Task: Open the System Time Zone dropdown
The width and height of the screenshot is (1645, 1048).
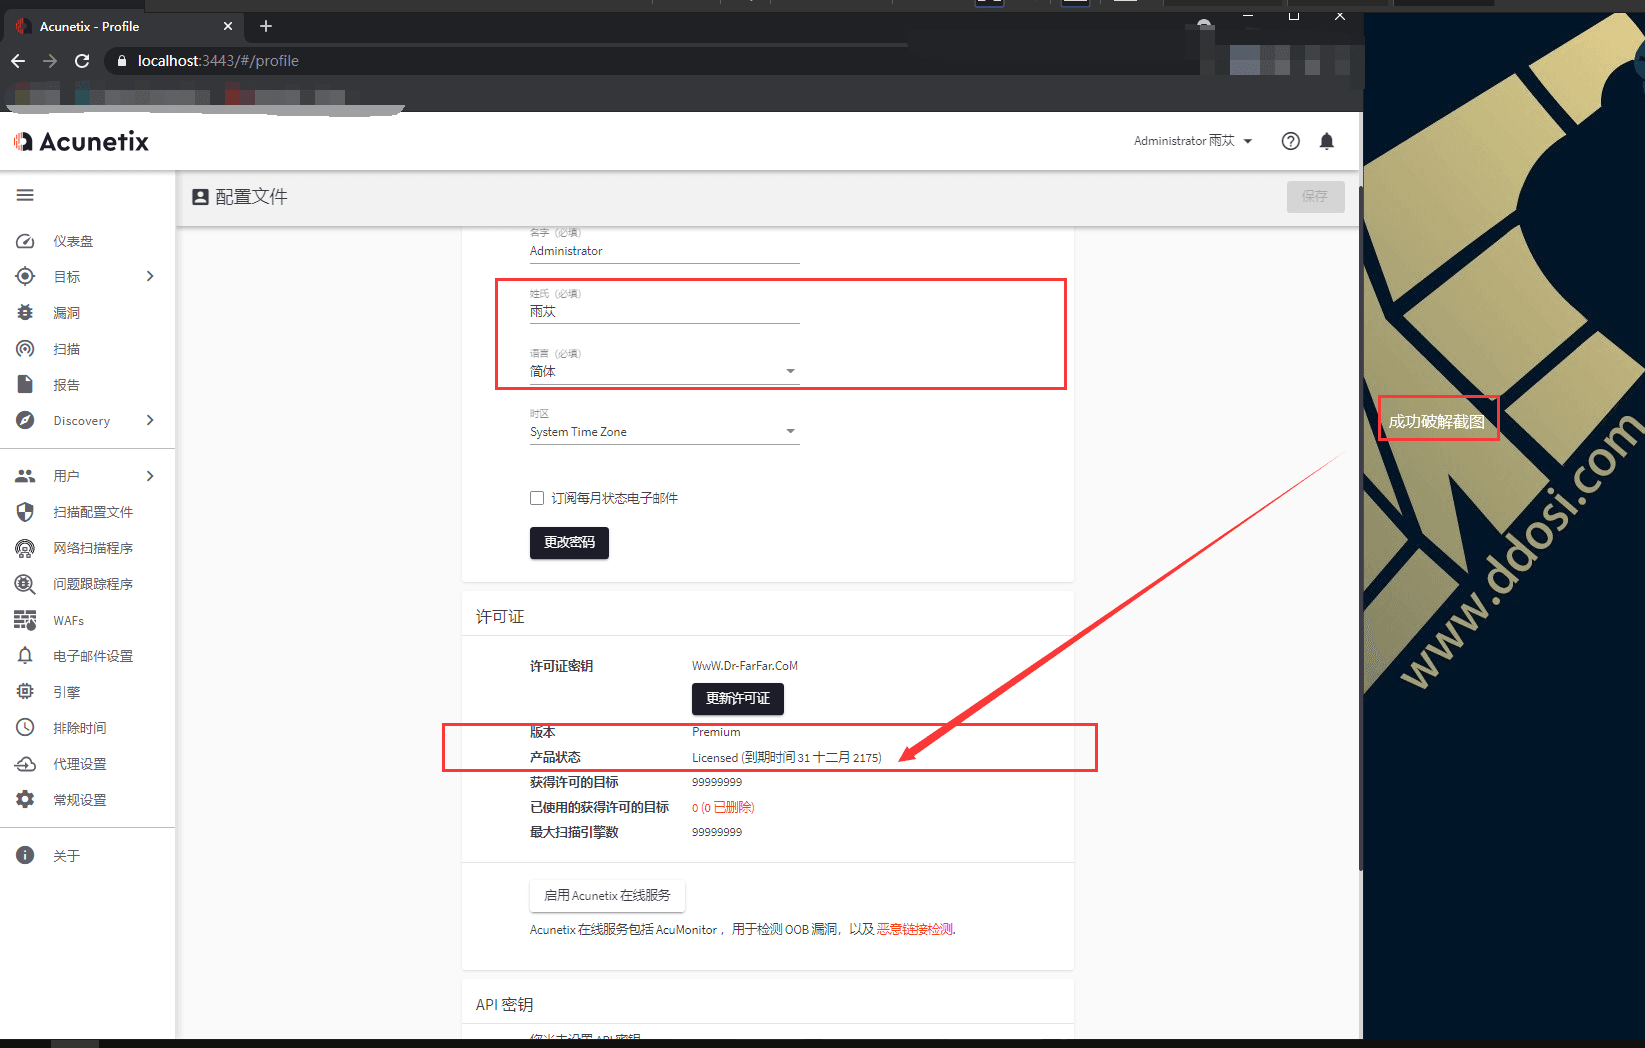Action: [664, 432]
